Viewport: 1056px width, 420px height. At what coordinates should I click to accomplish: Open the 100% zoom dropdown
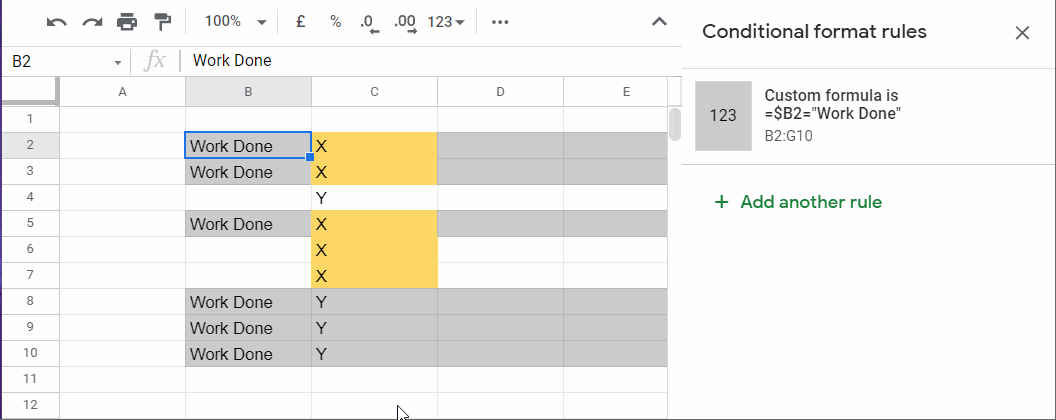coord(235,22)
